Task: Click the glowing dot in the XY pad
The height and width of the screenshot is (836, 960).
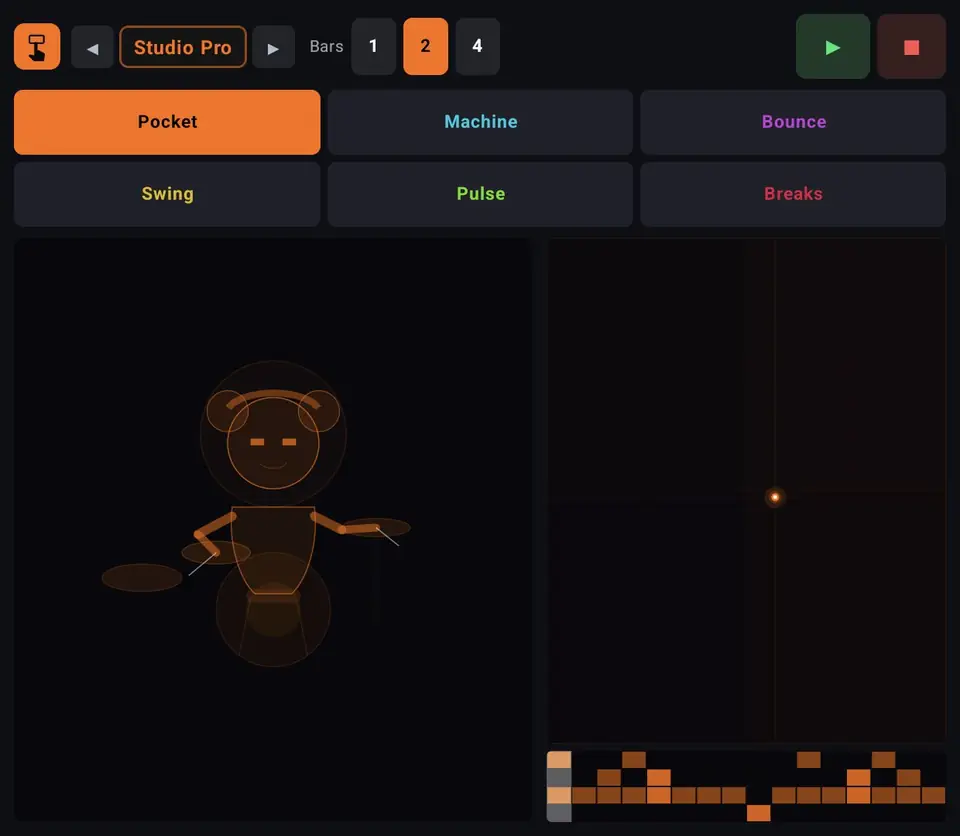Action: tap(774, 497)
